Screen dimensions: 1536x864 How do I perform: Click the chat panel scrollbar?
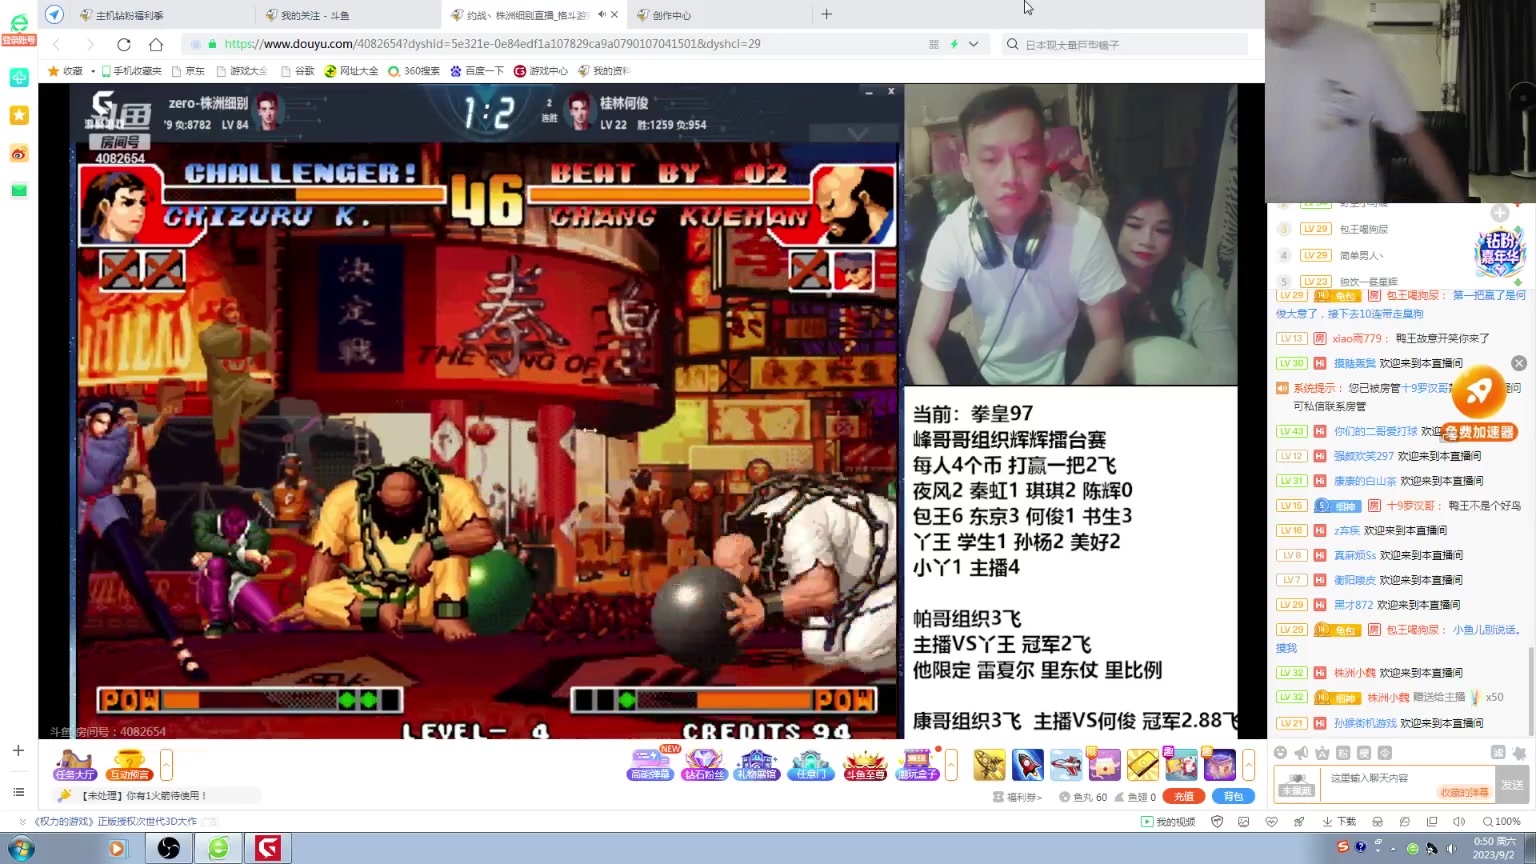pyautogui.click(x=1531, y=690)
